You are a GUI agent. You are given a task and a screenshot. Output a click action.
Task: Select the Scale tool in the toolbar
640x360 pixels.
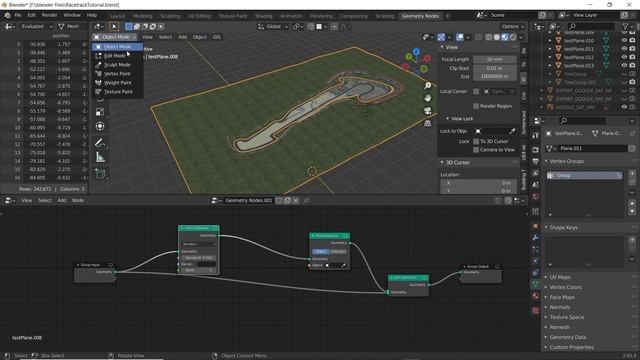coord(100,112)
